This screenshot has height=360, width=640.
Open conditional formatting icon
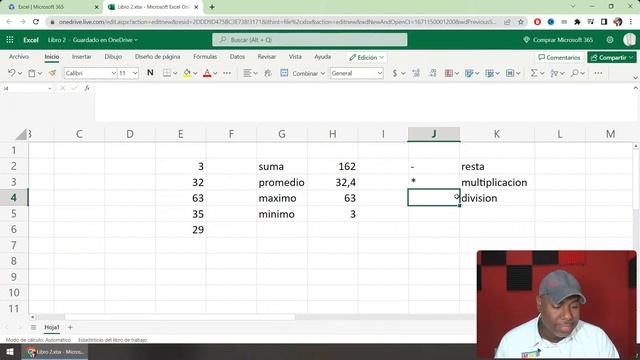pos(449,73)
